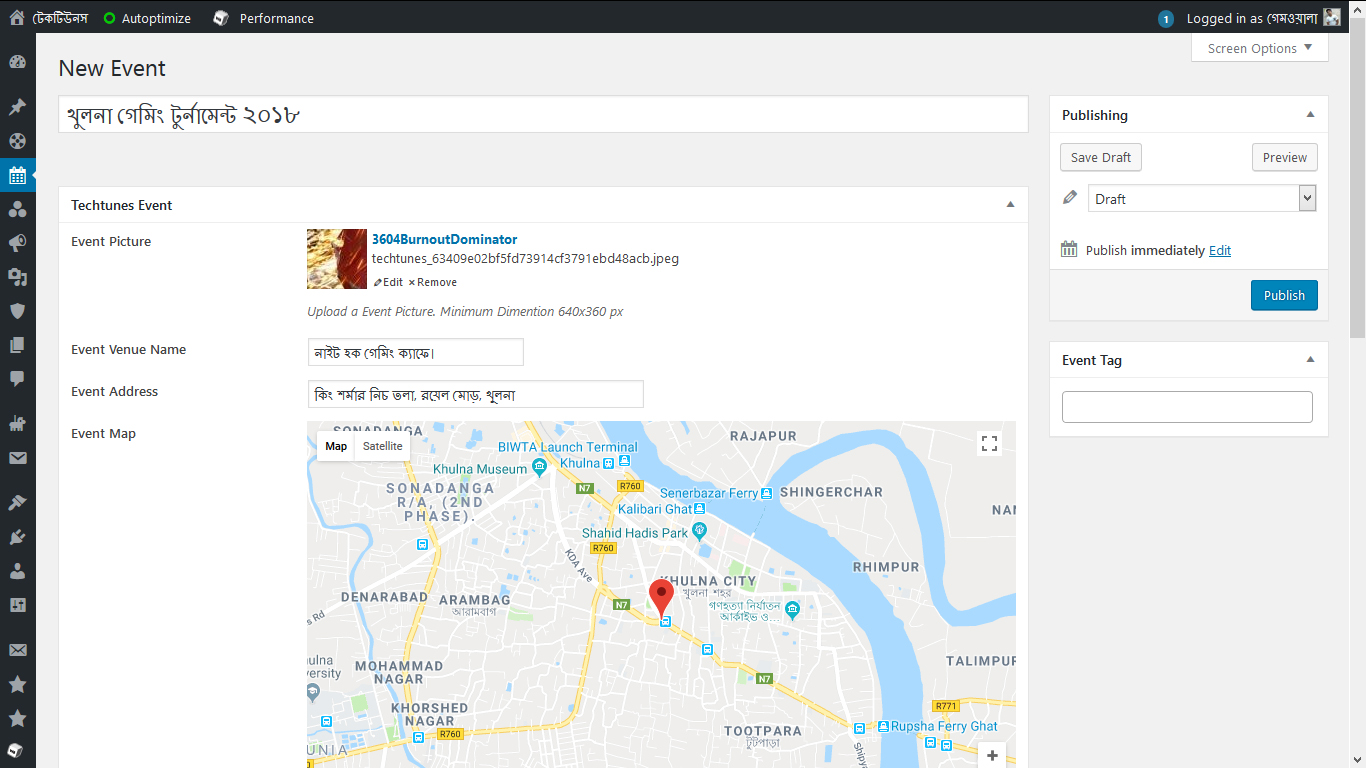Remove the uploaded event picture

[x=433, y=282]
